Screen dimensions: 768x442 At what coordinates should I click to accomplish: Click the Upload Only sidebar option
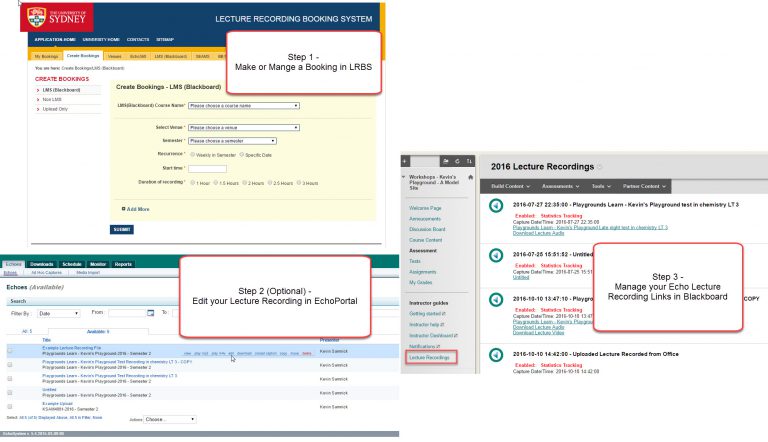[55, 109]
